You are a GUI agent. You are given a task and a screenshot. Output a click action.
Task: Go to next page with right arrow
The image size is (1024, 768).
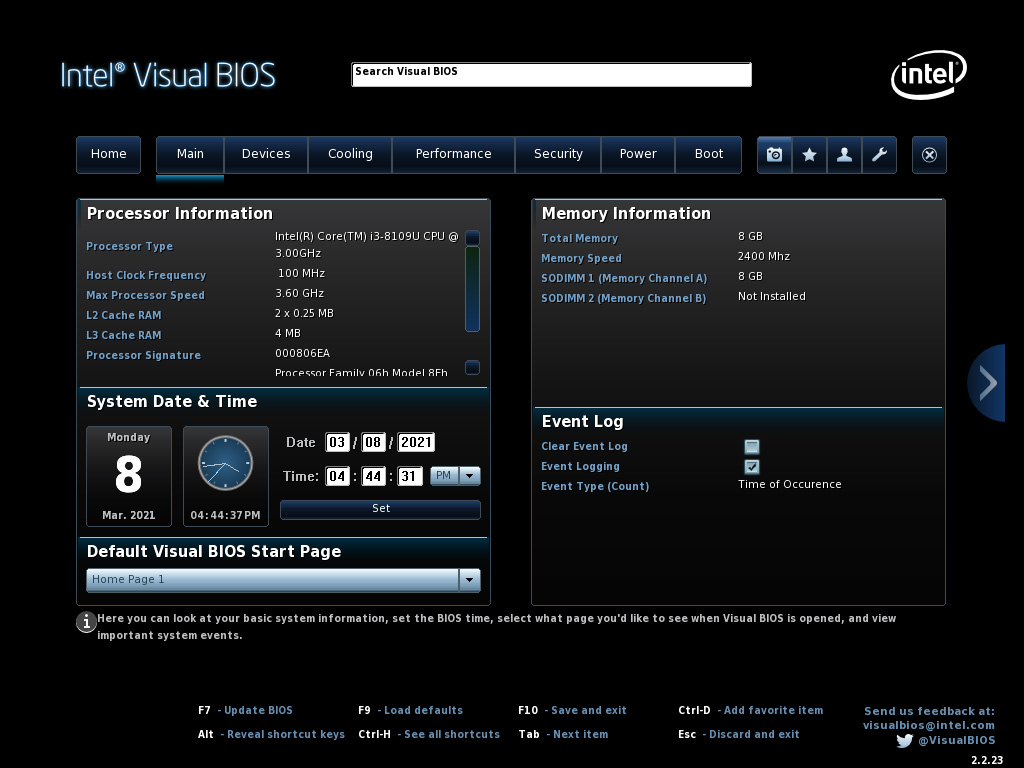pyautogui.click(x=988, y=382)
